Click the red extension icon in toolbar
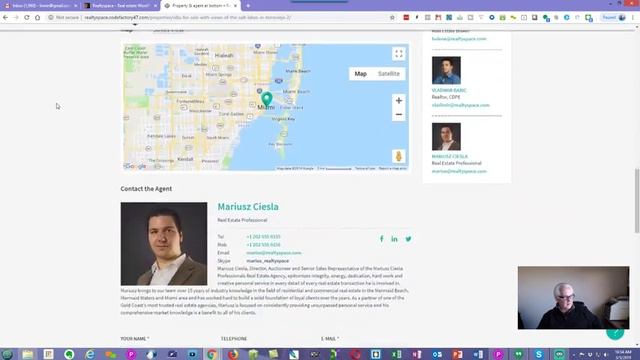This screenshot has width=640, height=360. click(406, 18)
